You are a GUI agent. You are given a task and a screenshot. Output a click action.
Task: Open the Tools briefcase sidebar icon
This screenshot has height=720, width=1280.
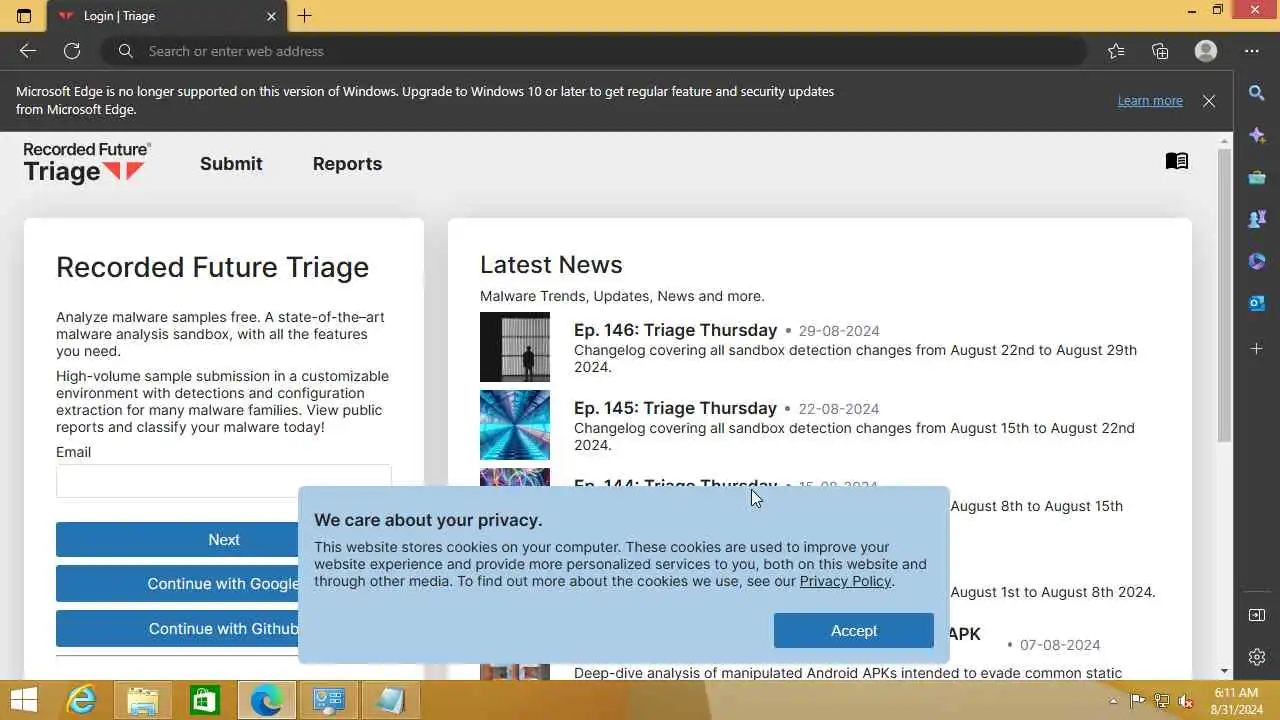[1257, 177]
